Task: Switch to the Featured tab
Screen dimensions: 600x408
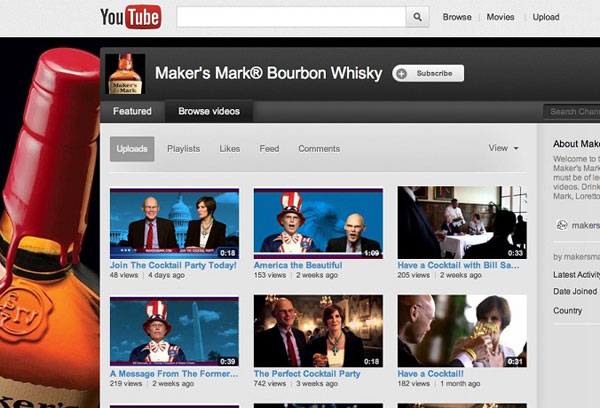Action: (132, 111)
